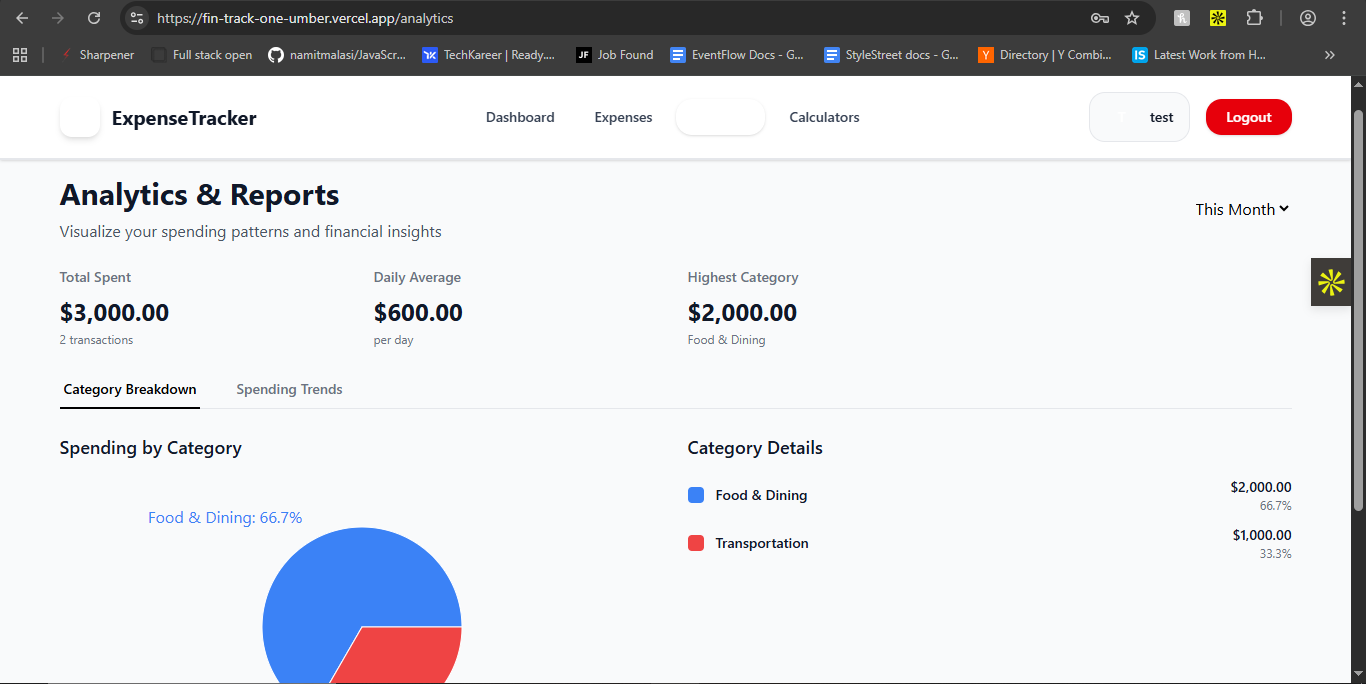
Task: Open the Full stack open bookmark
Action: [202, 55]
